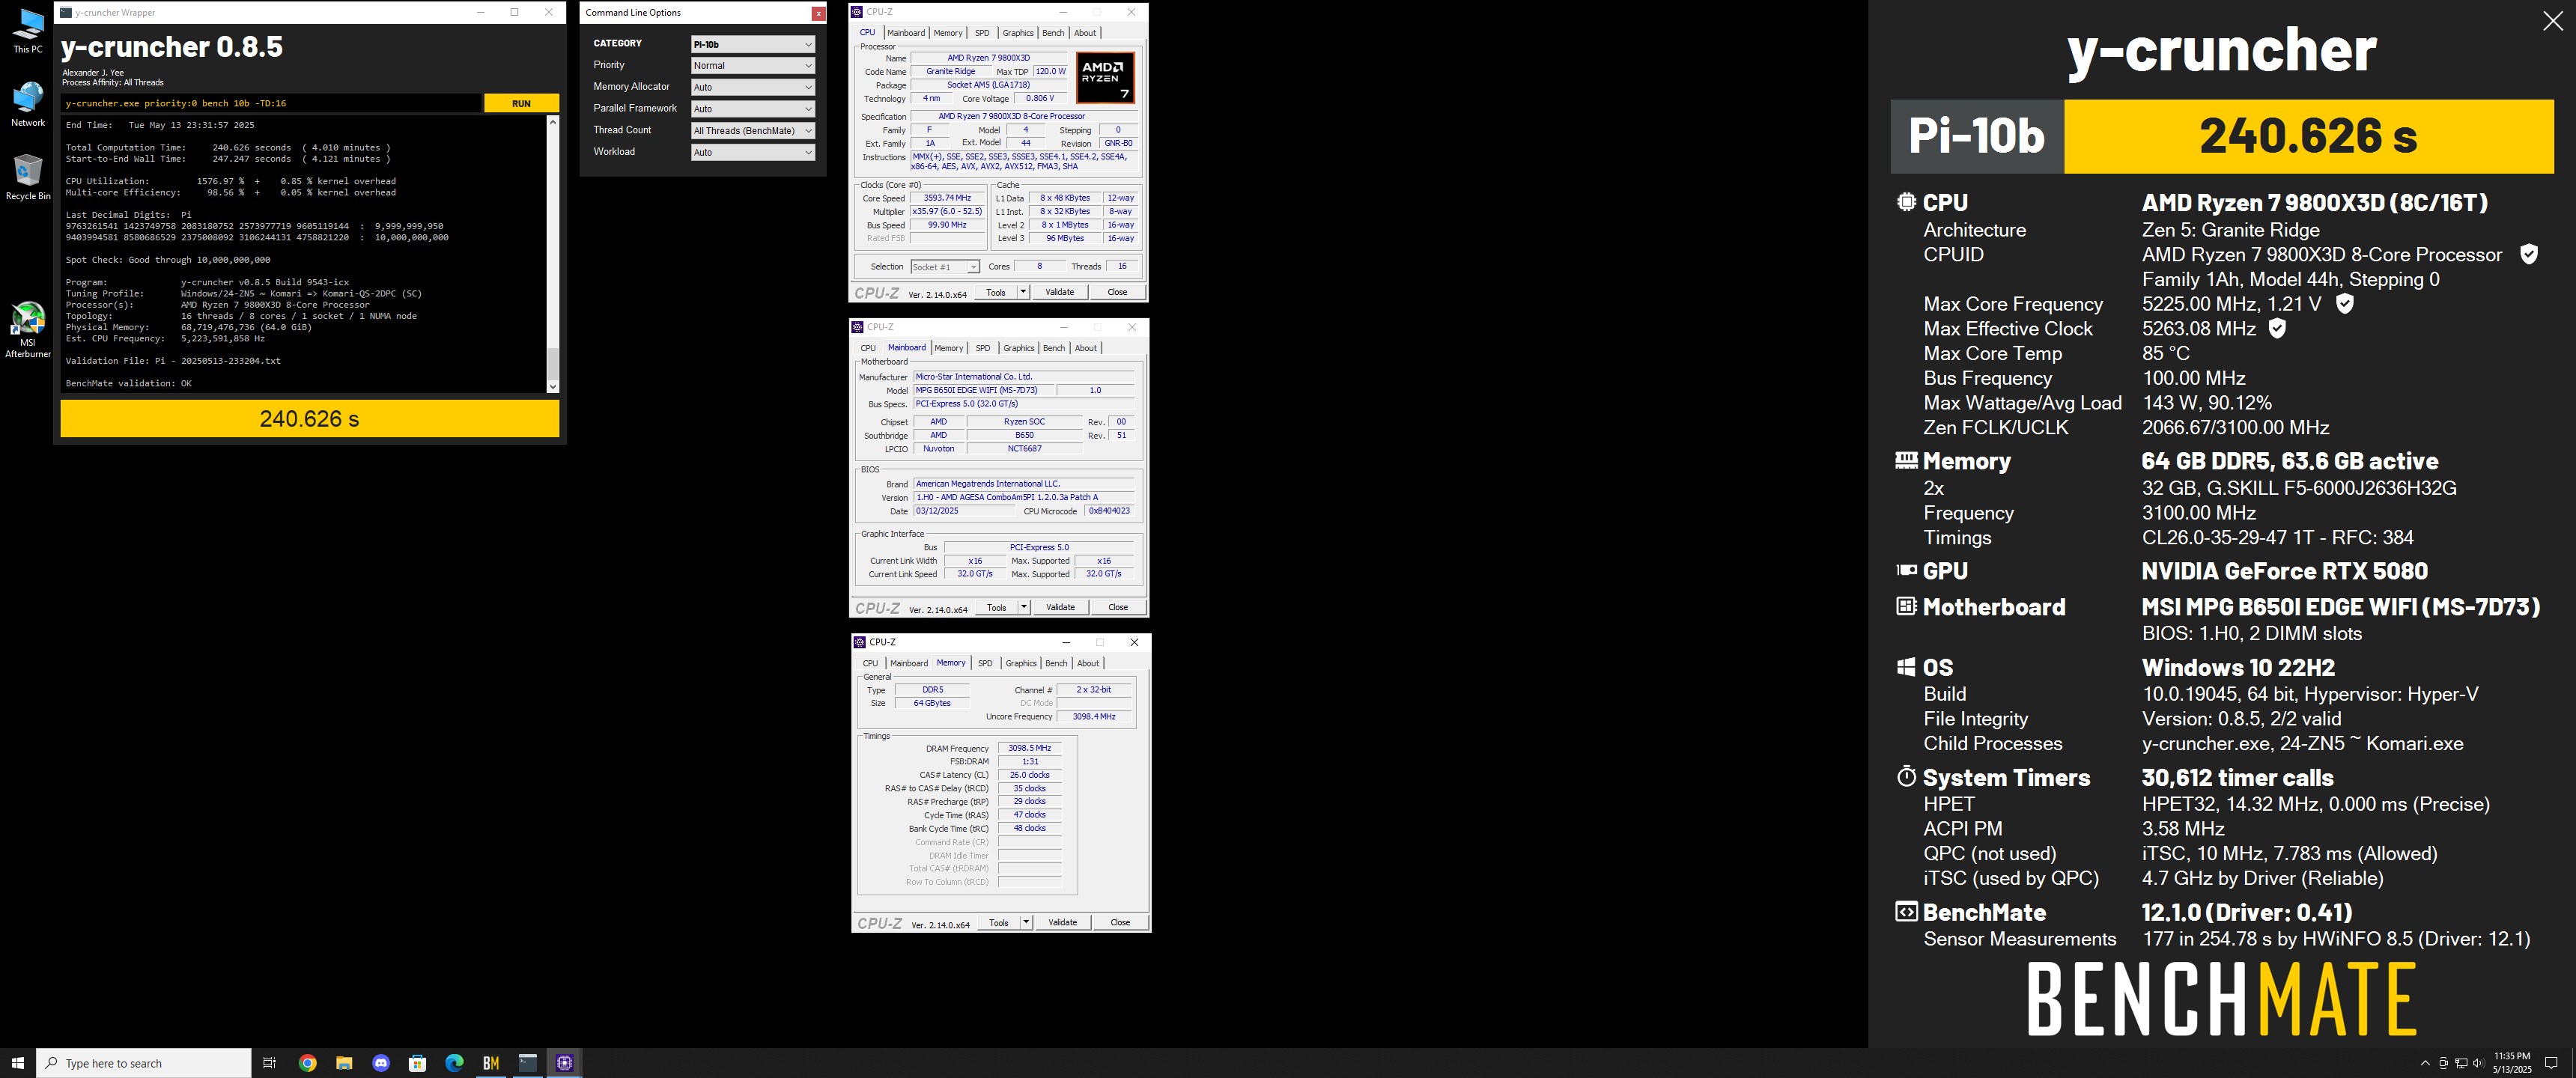This screenshot has width=2576, height=1078.
Task: Open the Action Center notifications icon
Action: point(2551,1063)
